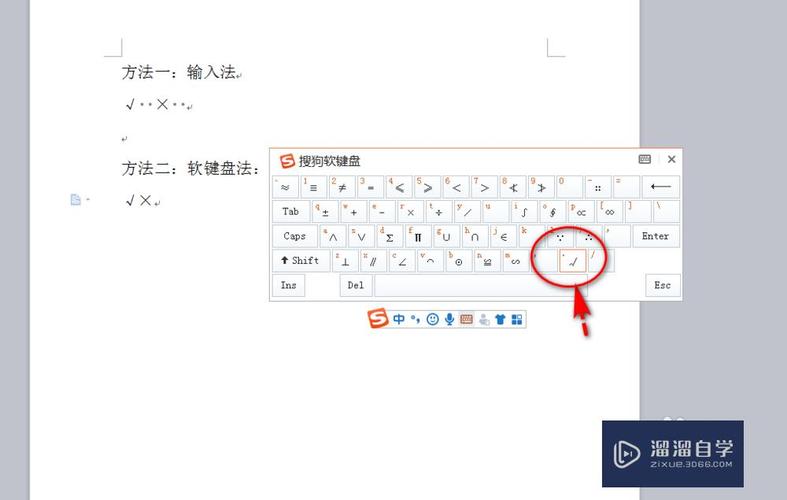
Task: Click the text line 方法一：输入法
Action: point(179,72)
